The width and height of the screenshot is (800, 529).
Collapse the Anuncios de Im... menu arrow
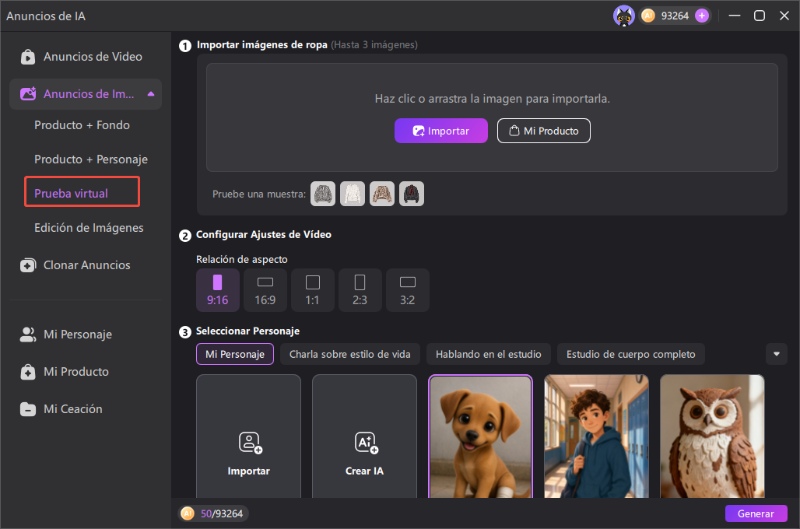point(151,94)
